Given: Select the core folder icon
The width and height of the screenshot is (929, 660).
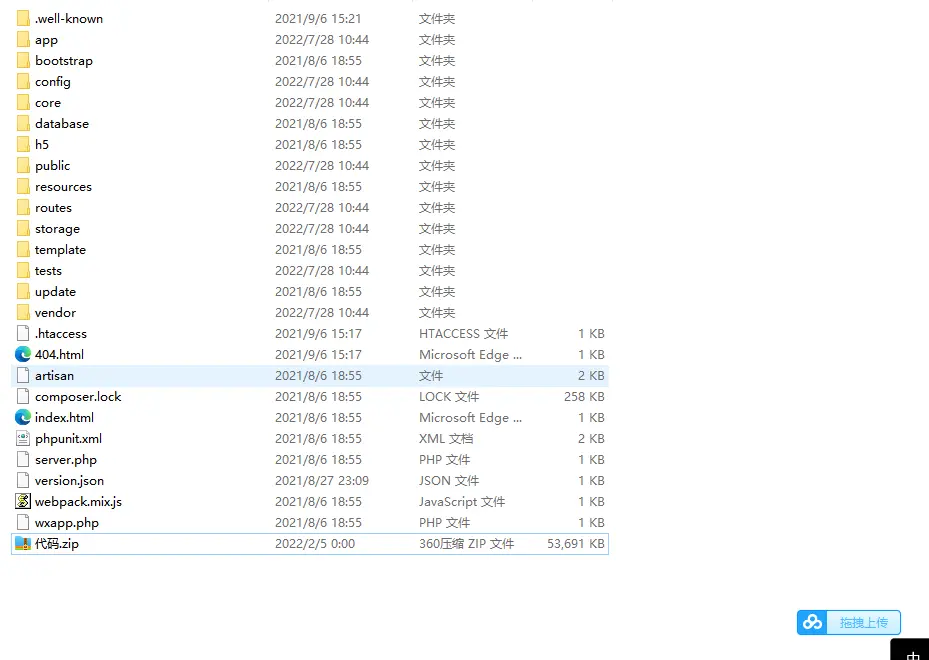Looking at the screenshot, I should tap(23, 102).
